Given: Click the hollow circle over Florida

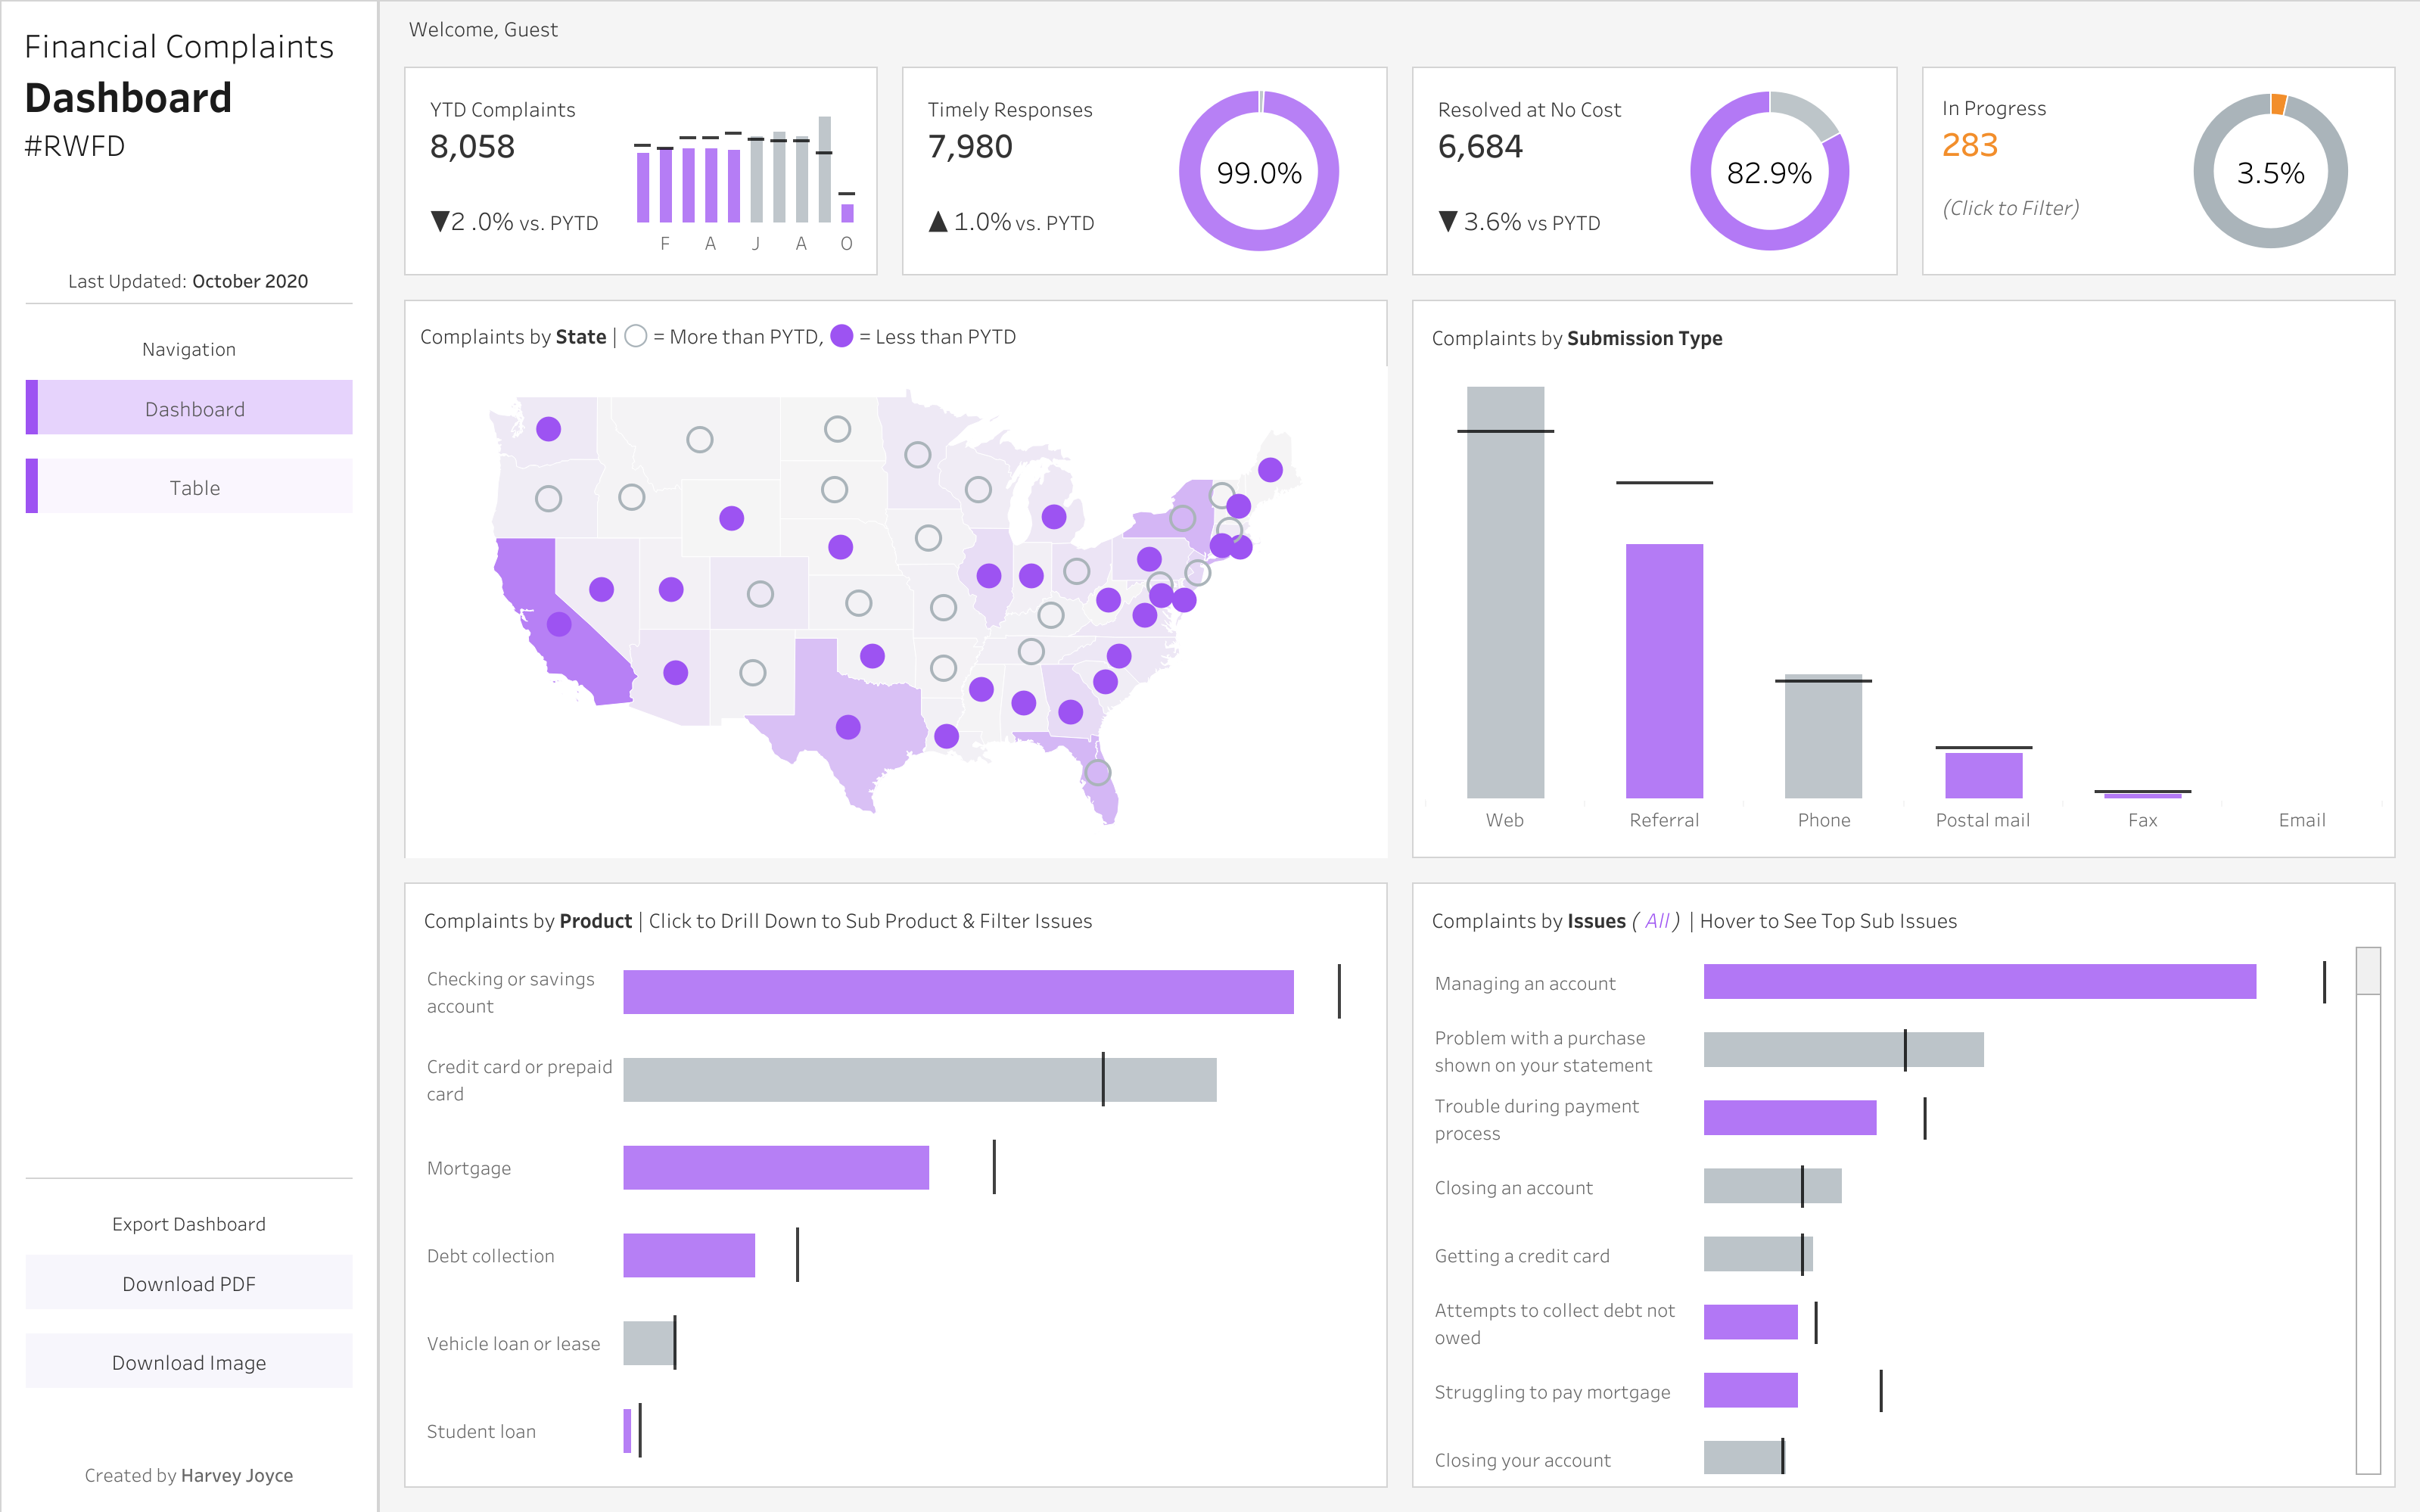Looking at the screenshot, I should [x=1100, y=772].
